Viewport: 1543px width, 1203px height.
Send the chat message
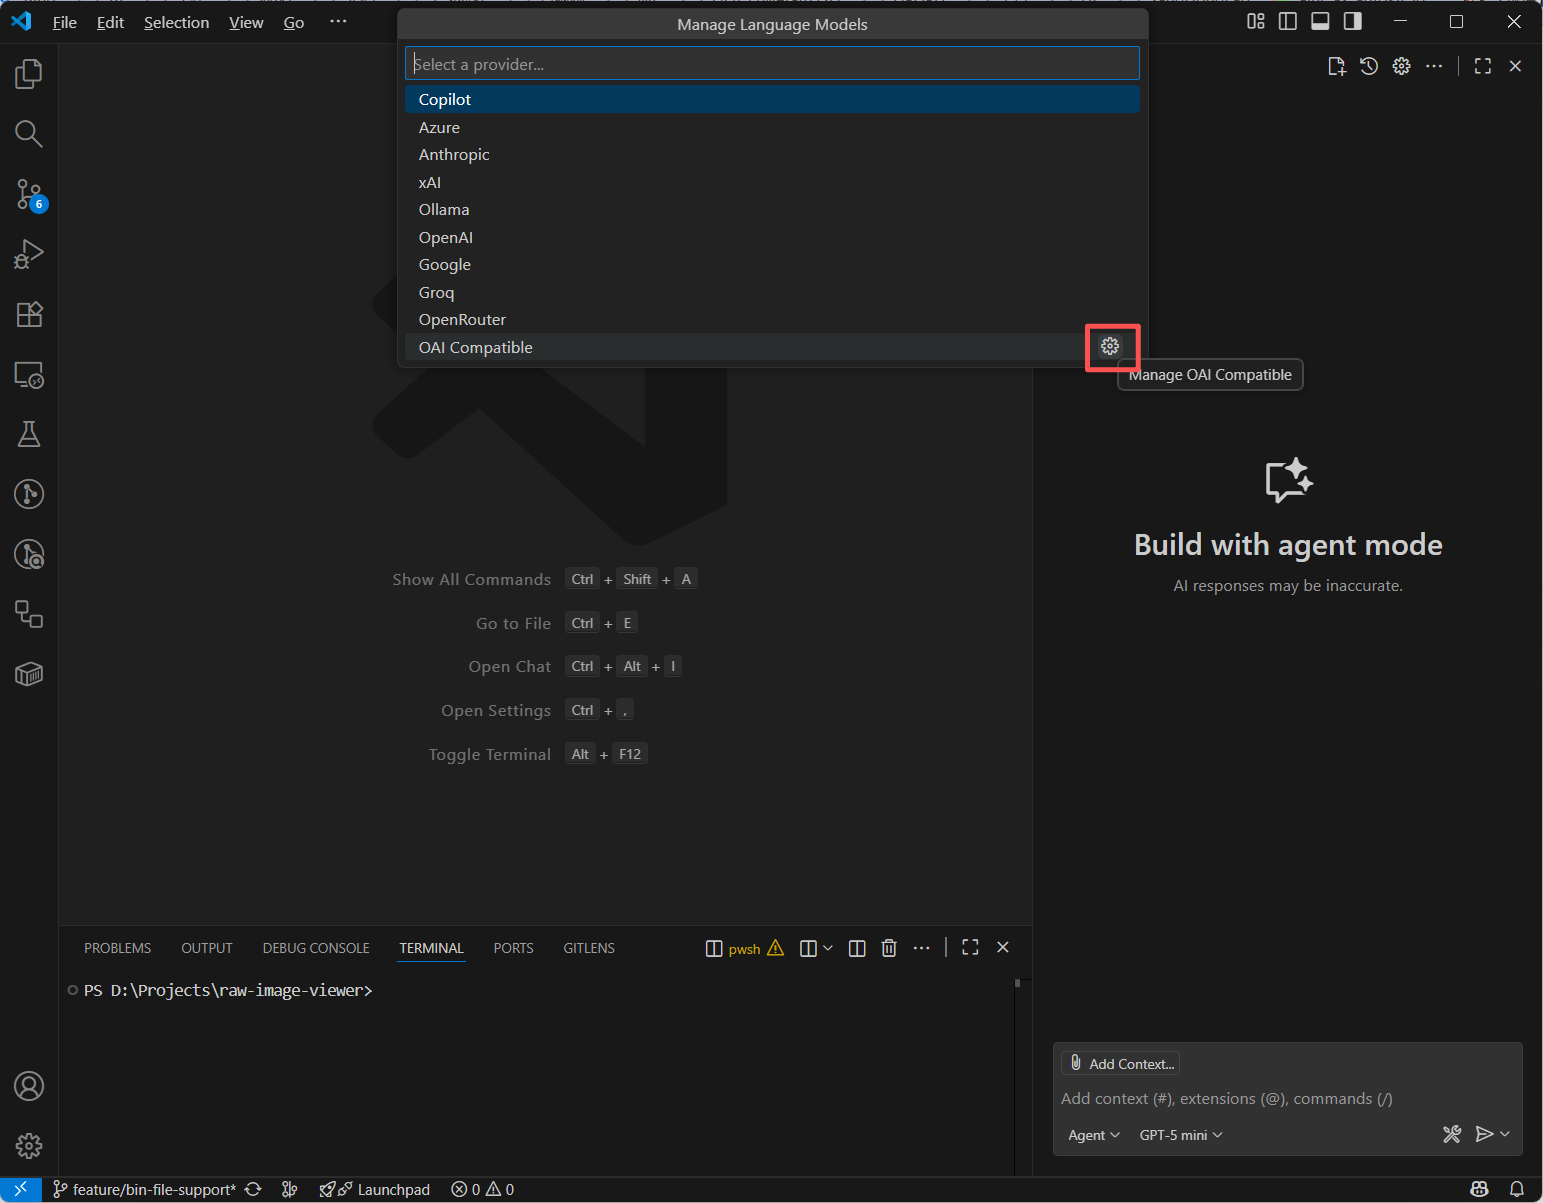(x=1484, y=1134)
